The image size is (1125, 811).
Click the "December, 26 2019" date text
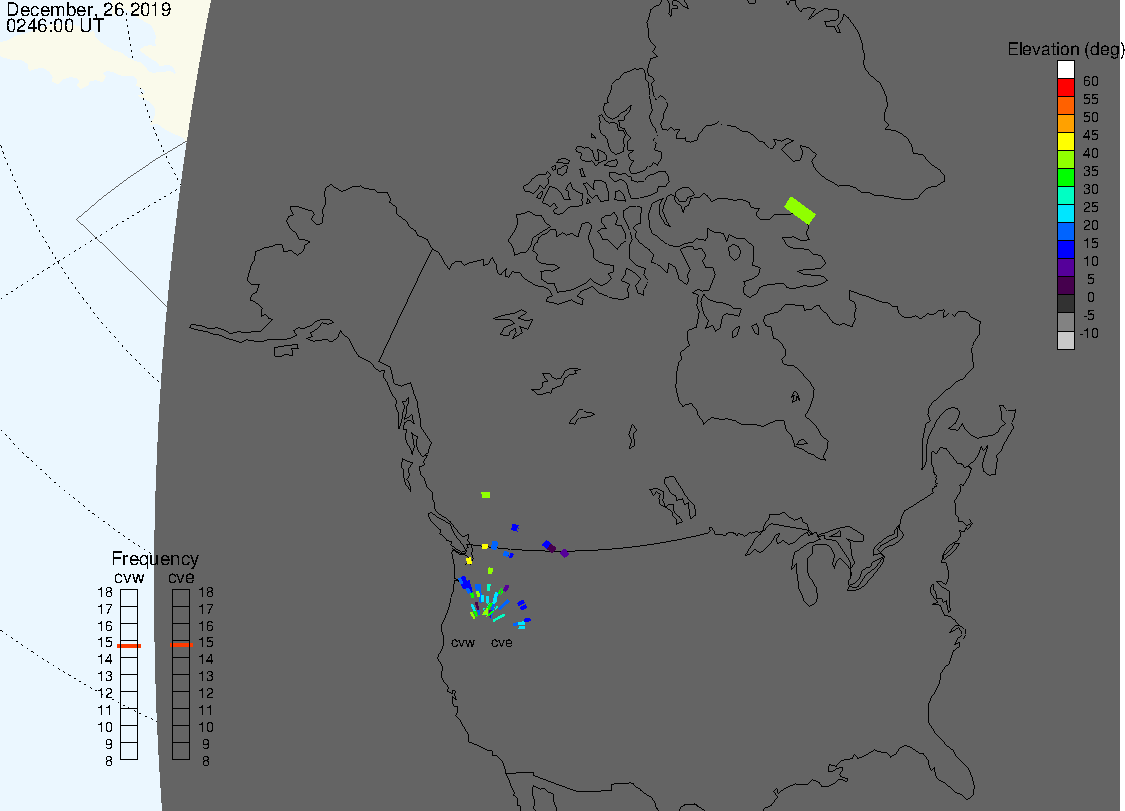pyautogui.click(x=89, y=9)
